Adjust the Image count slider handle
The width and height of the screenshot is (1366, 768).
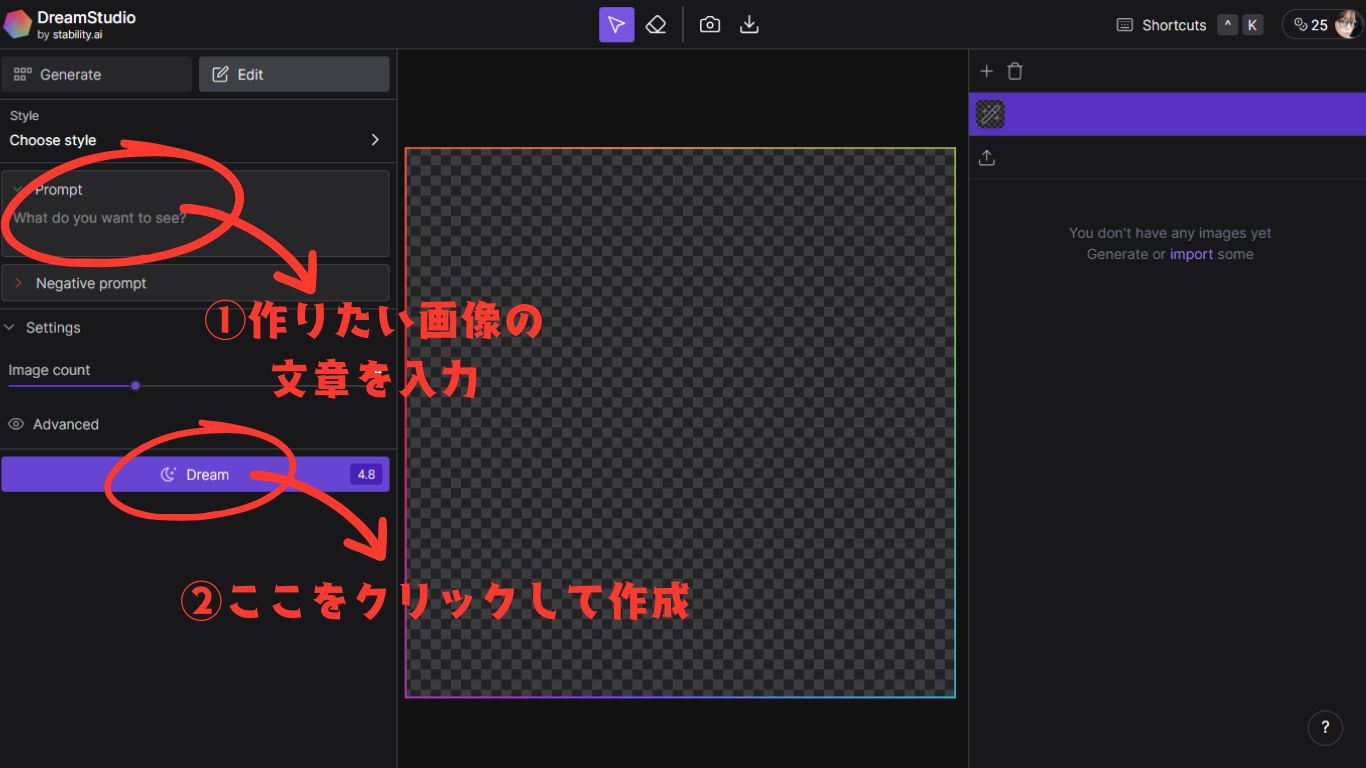click(x=135, y=386)
